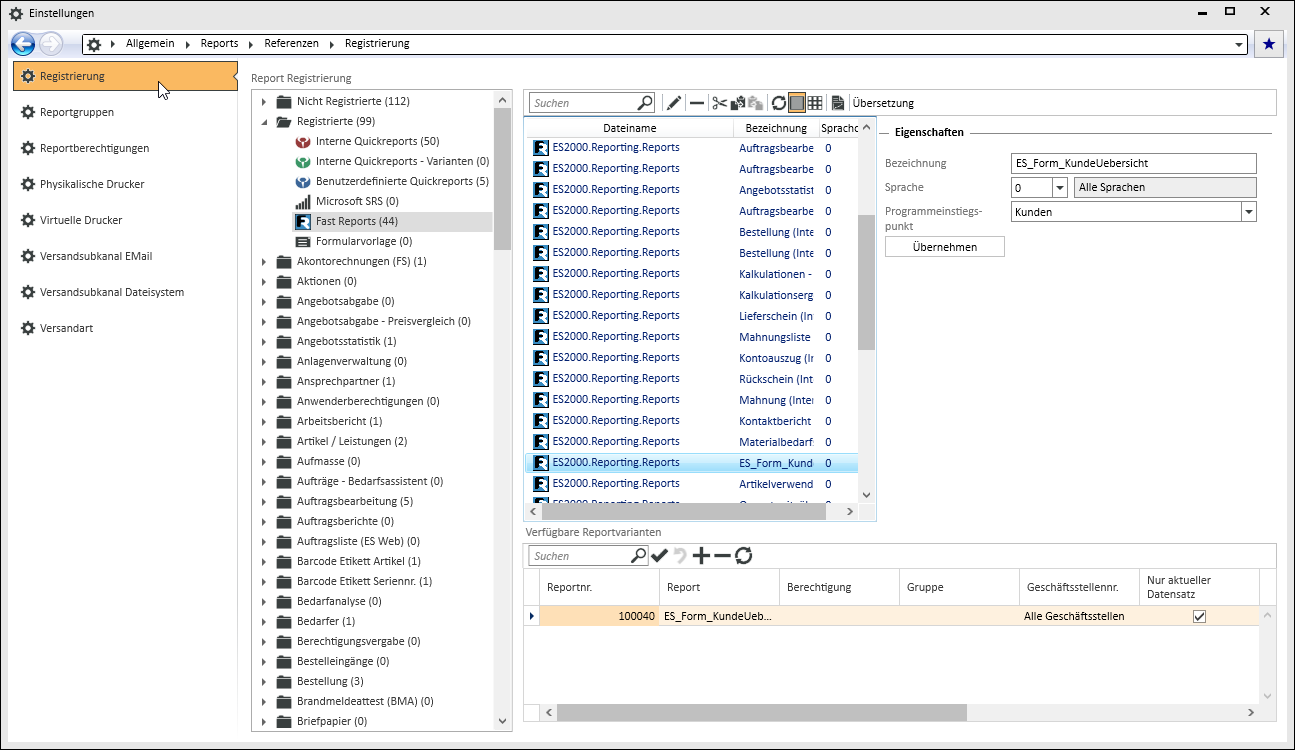Click the back navigation arrow
Screen dimensions: 1295x750
point(23,44)
